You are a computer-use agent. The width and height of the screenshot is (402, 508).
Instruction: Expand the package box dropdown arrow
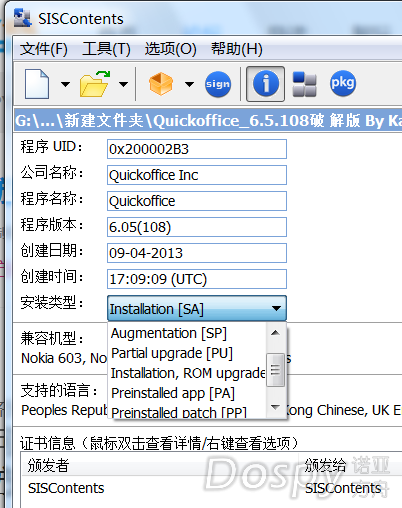(189, 84)
